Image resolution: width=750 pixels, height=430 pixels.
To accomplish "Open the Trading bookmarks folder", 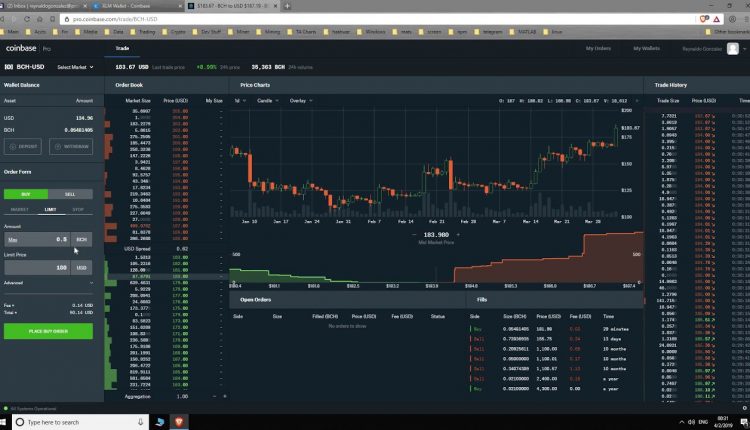I will (x=143, y=32).
